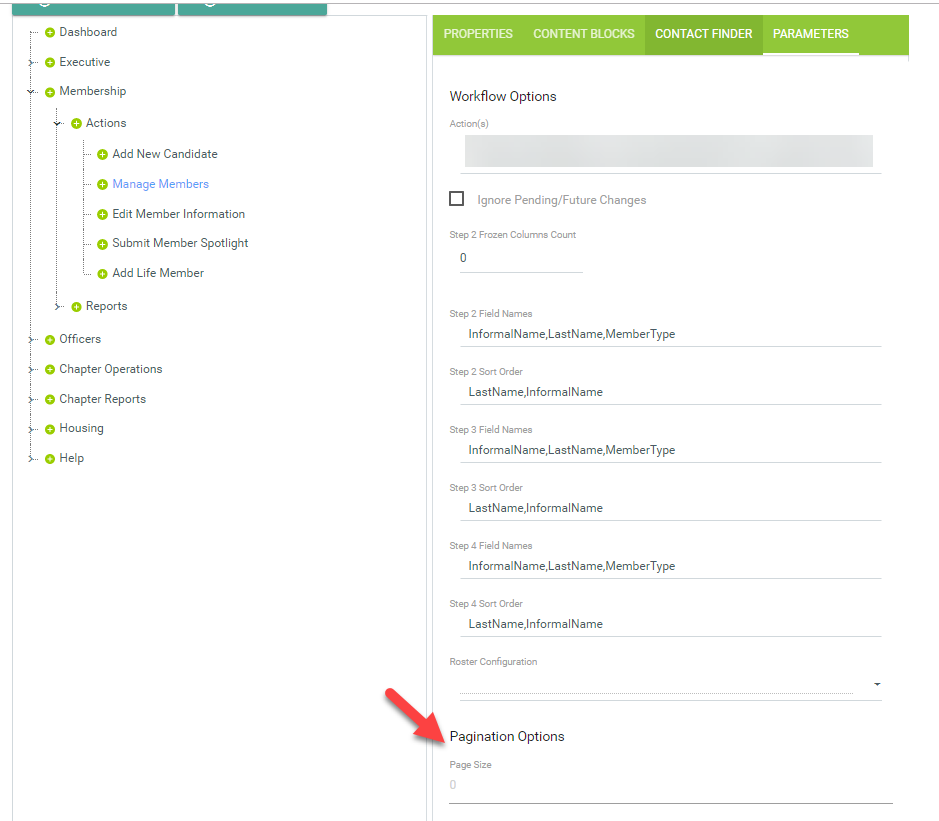Click the green icon next to Help
The width and height of the screenshot is (939, 821).
coord(50,459)
